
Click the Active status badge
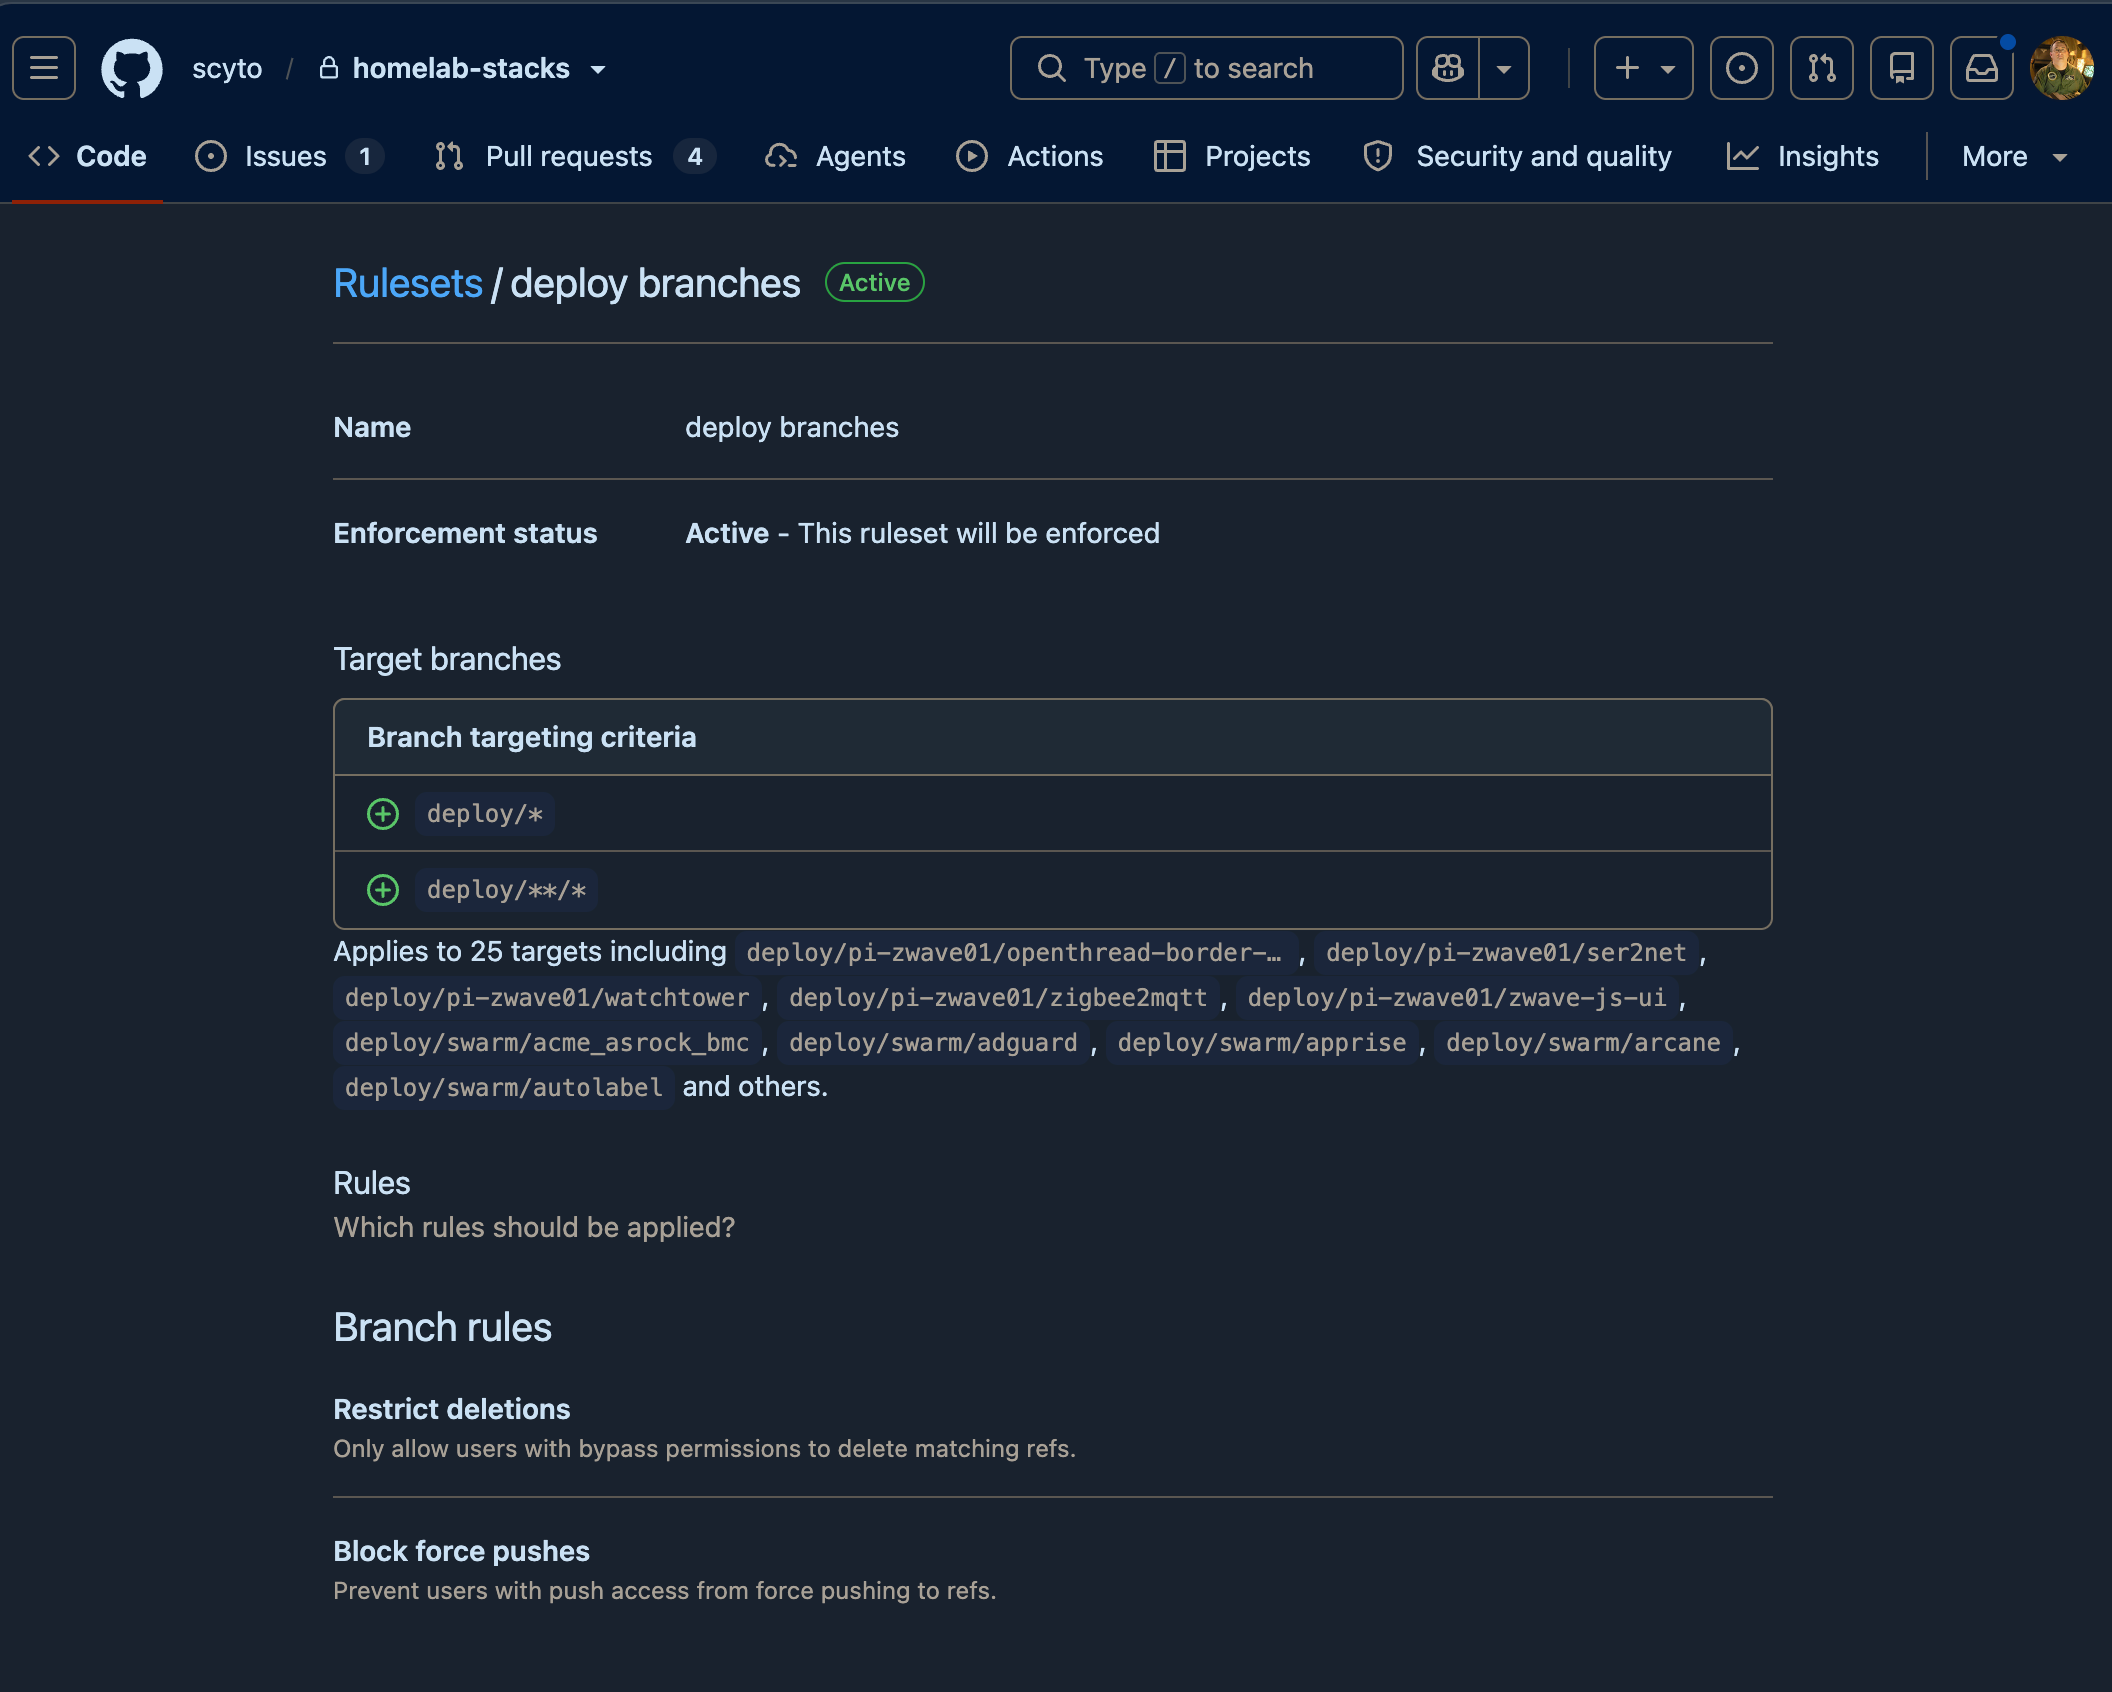[875, 283]
